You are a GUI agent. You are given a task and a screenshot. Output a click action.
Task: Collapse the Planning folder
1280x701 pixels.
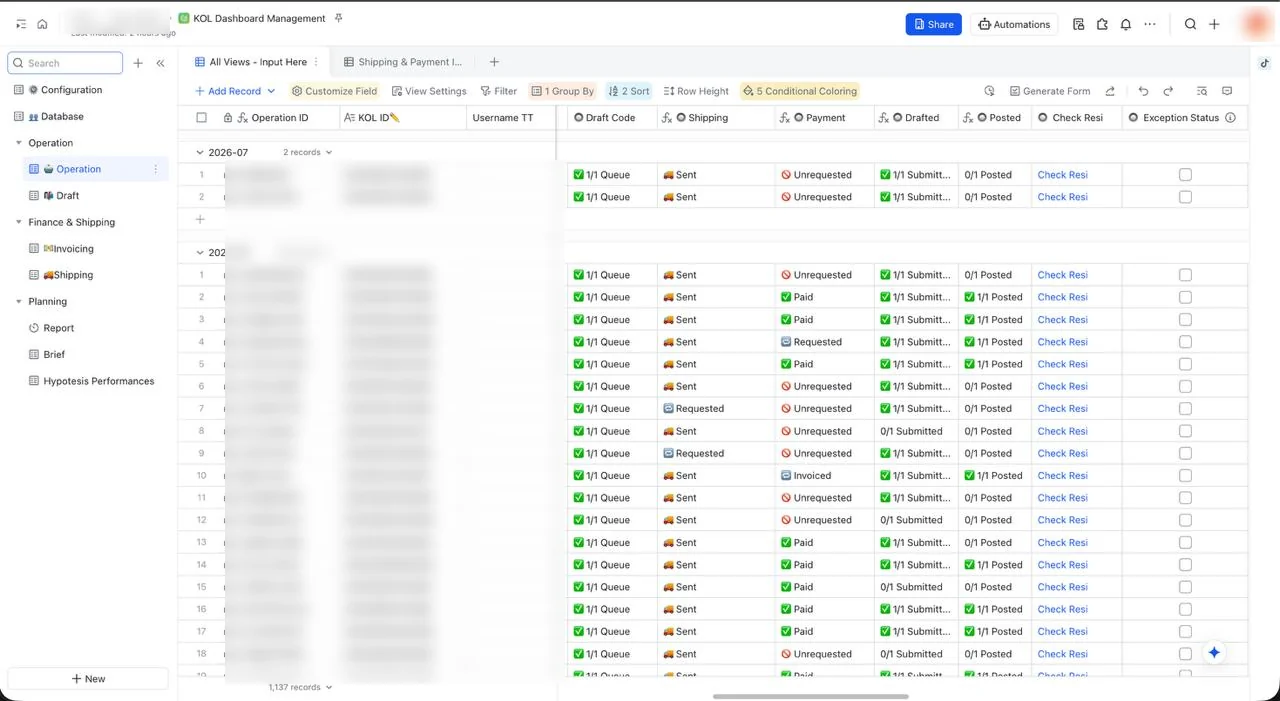[x=19, y=301]
